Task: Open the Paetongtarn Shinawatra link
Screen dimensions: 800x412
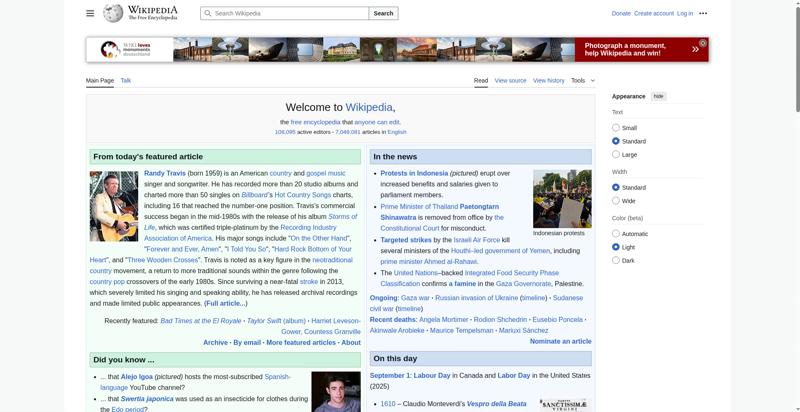Action: [x=440, y=212]
